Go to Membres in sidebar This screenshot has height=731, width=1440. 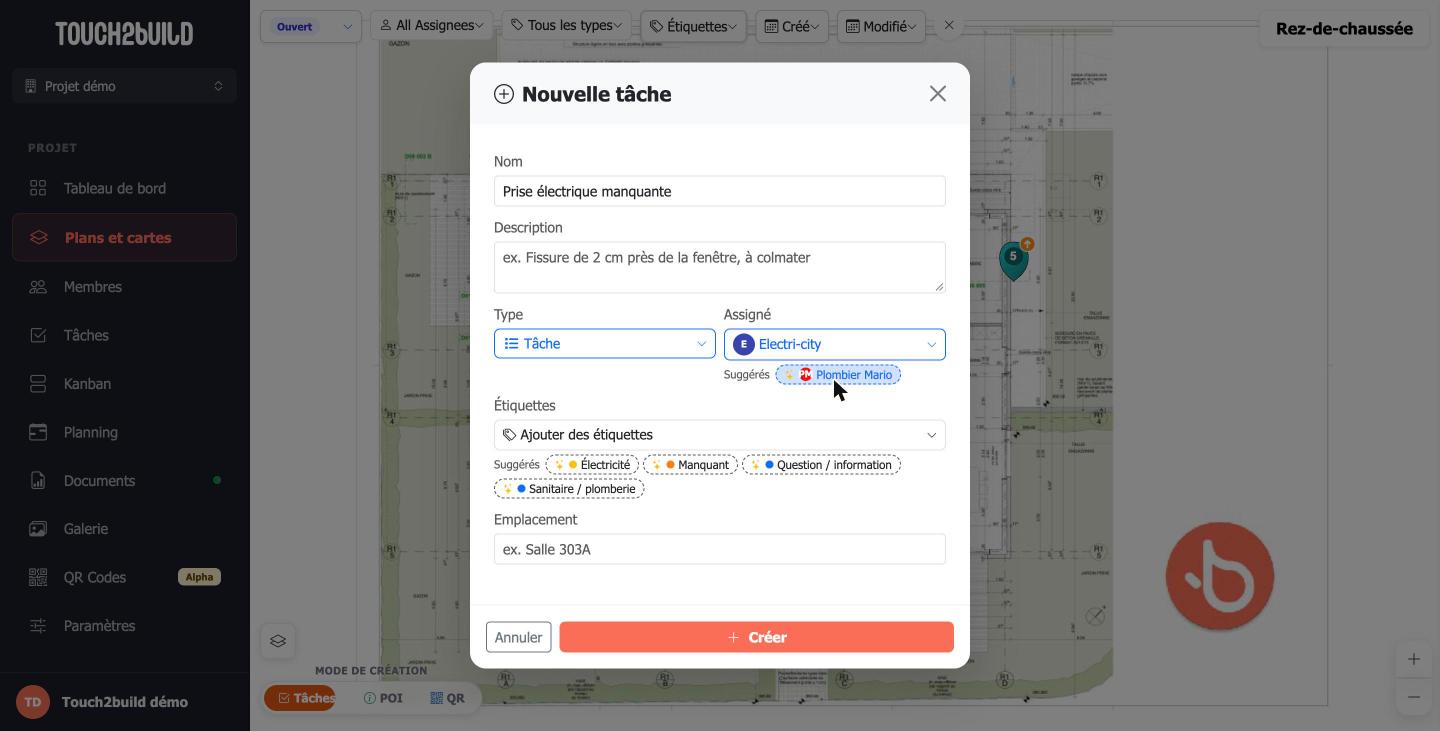point(125,287)
